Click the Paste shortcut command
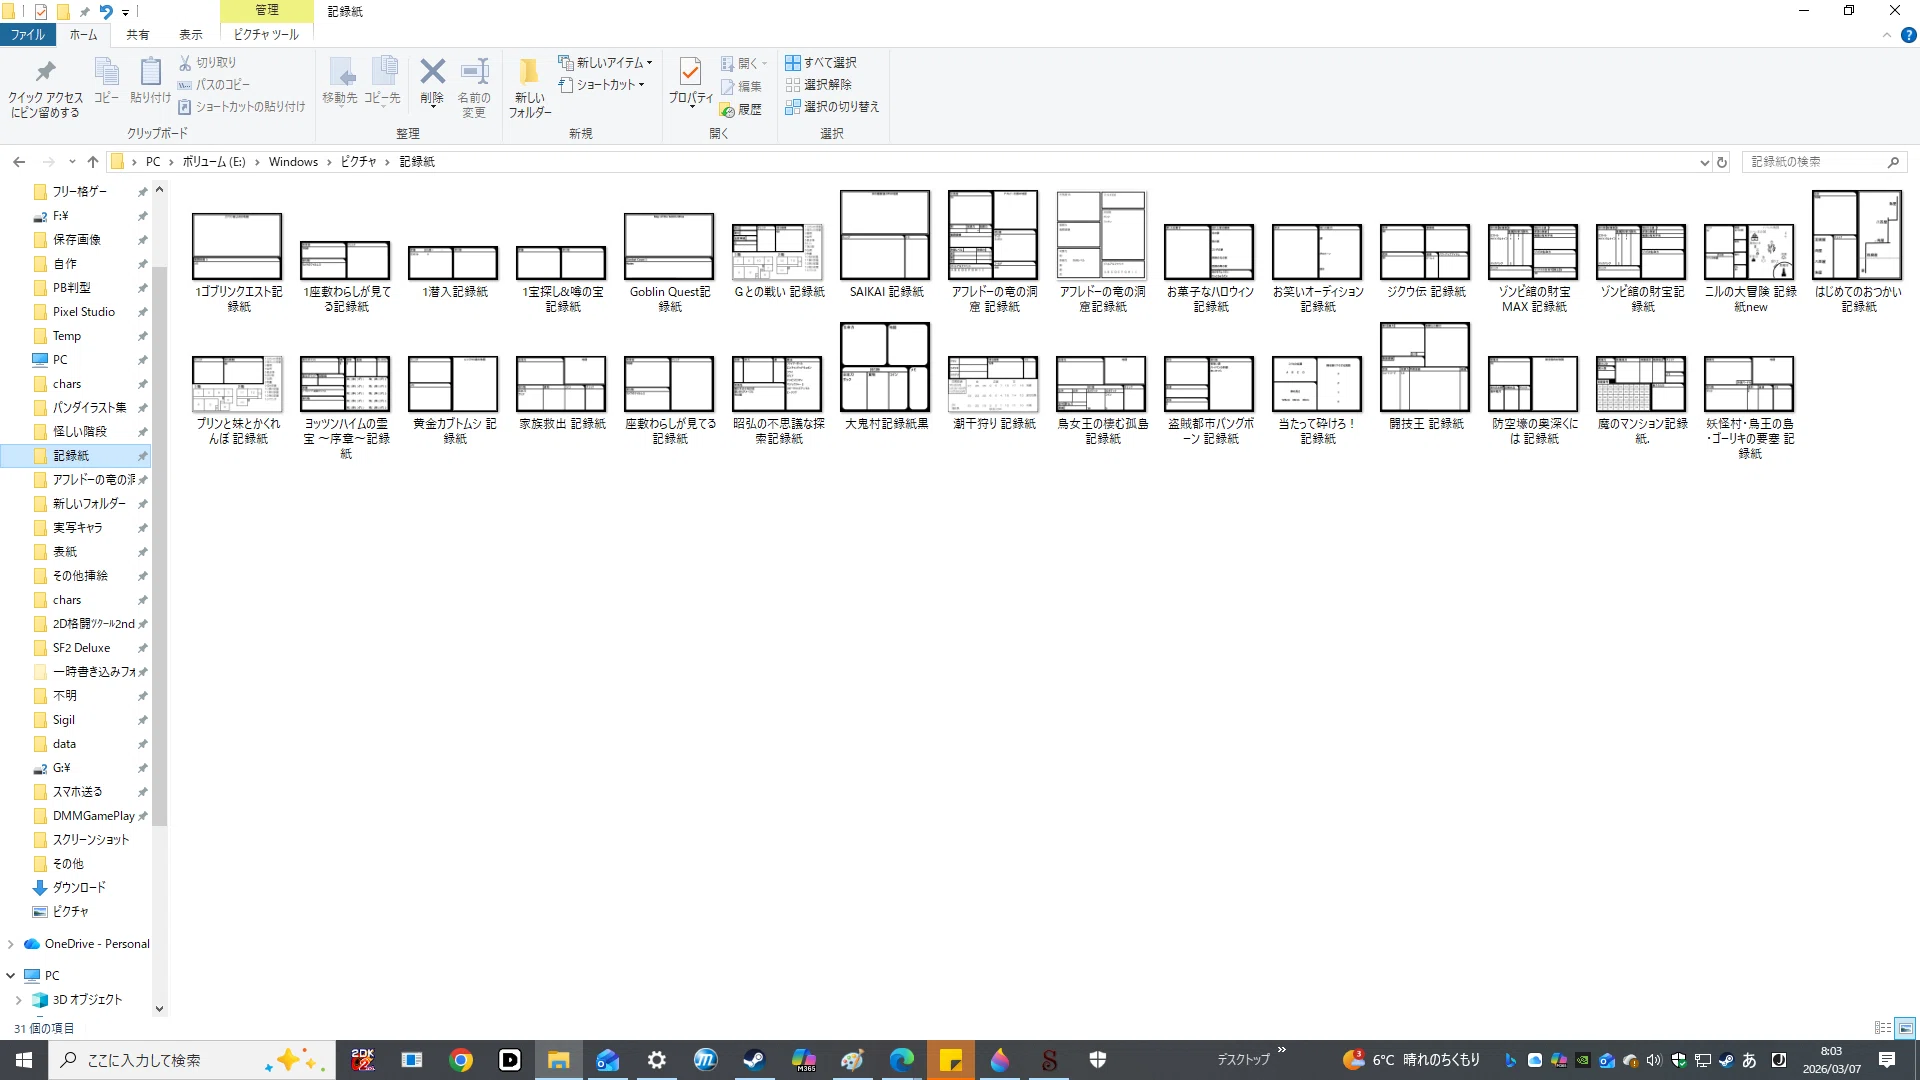 pyautogui.click(x=241, y=106)
